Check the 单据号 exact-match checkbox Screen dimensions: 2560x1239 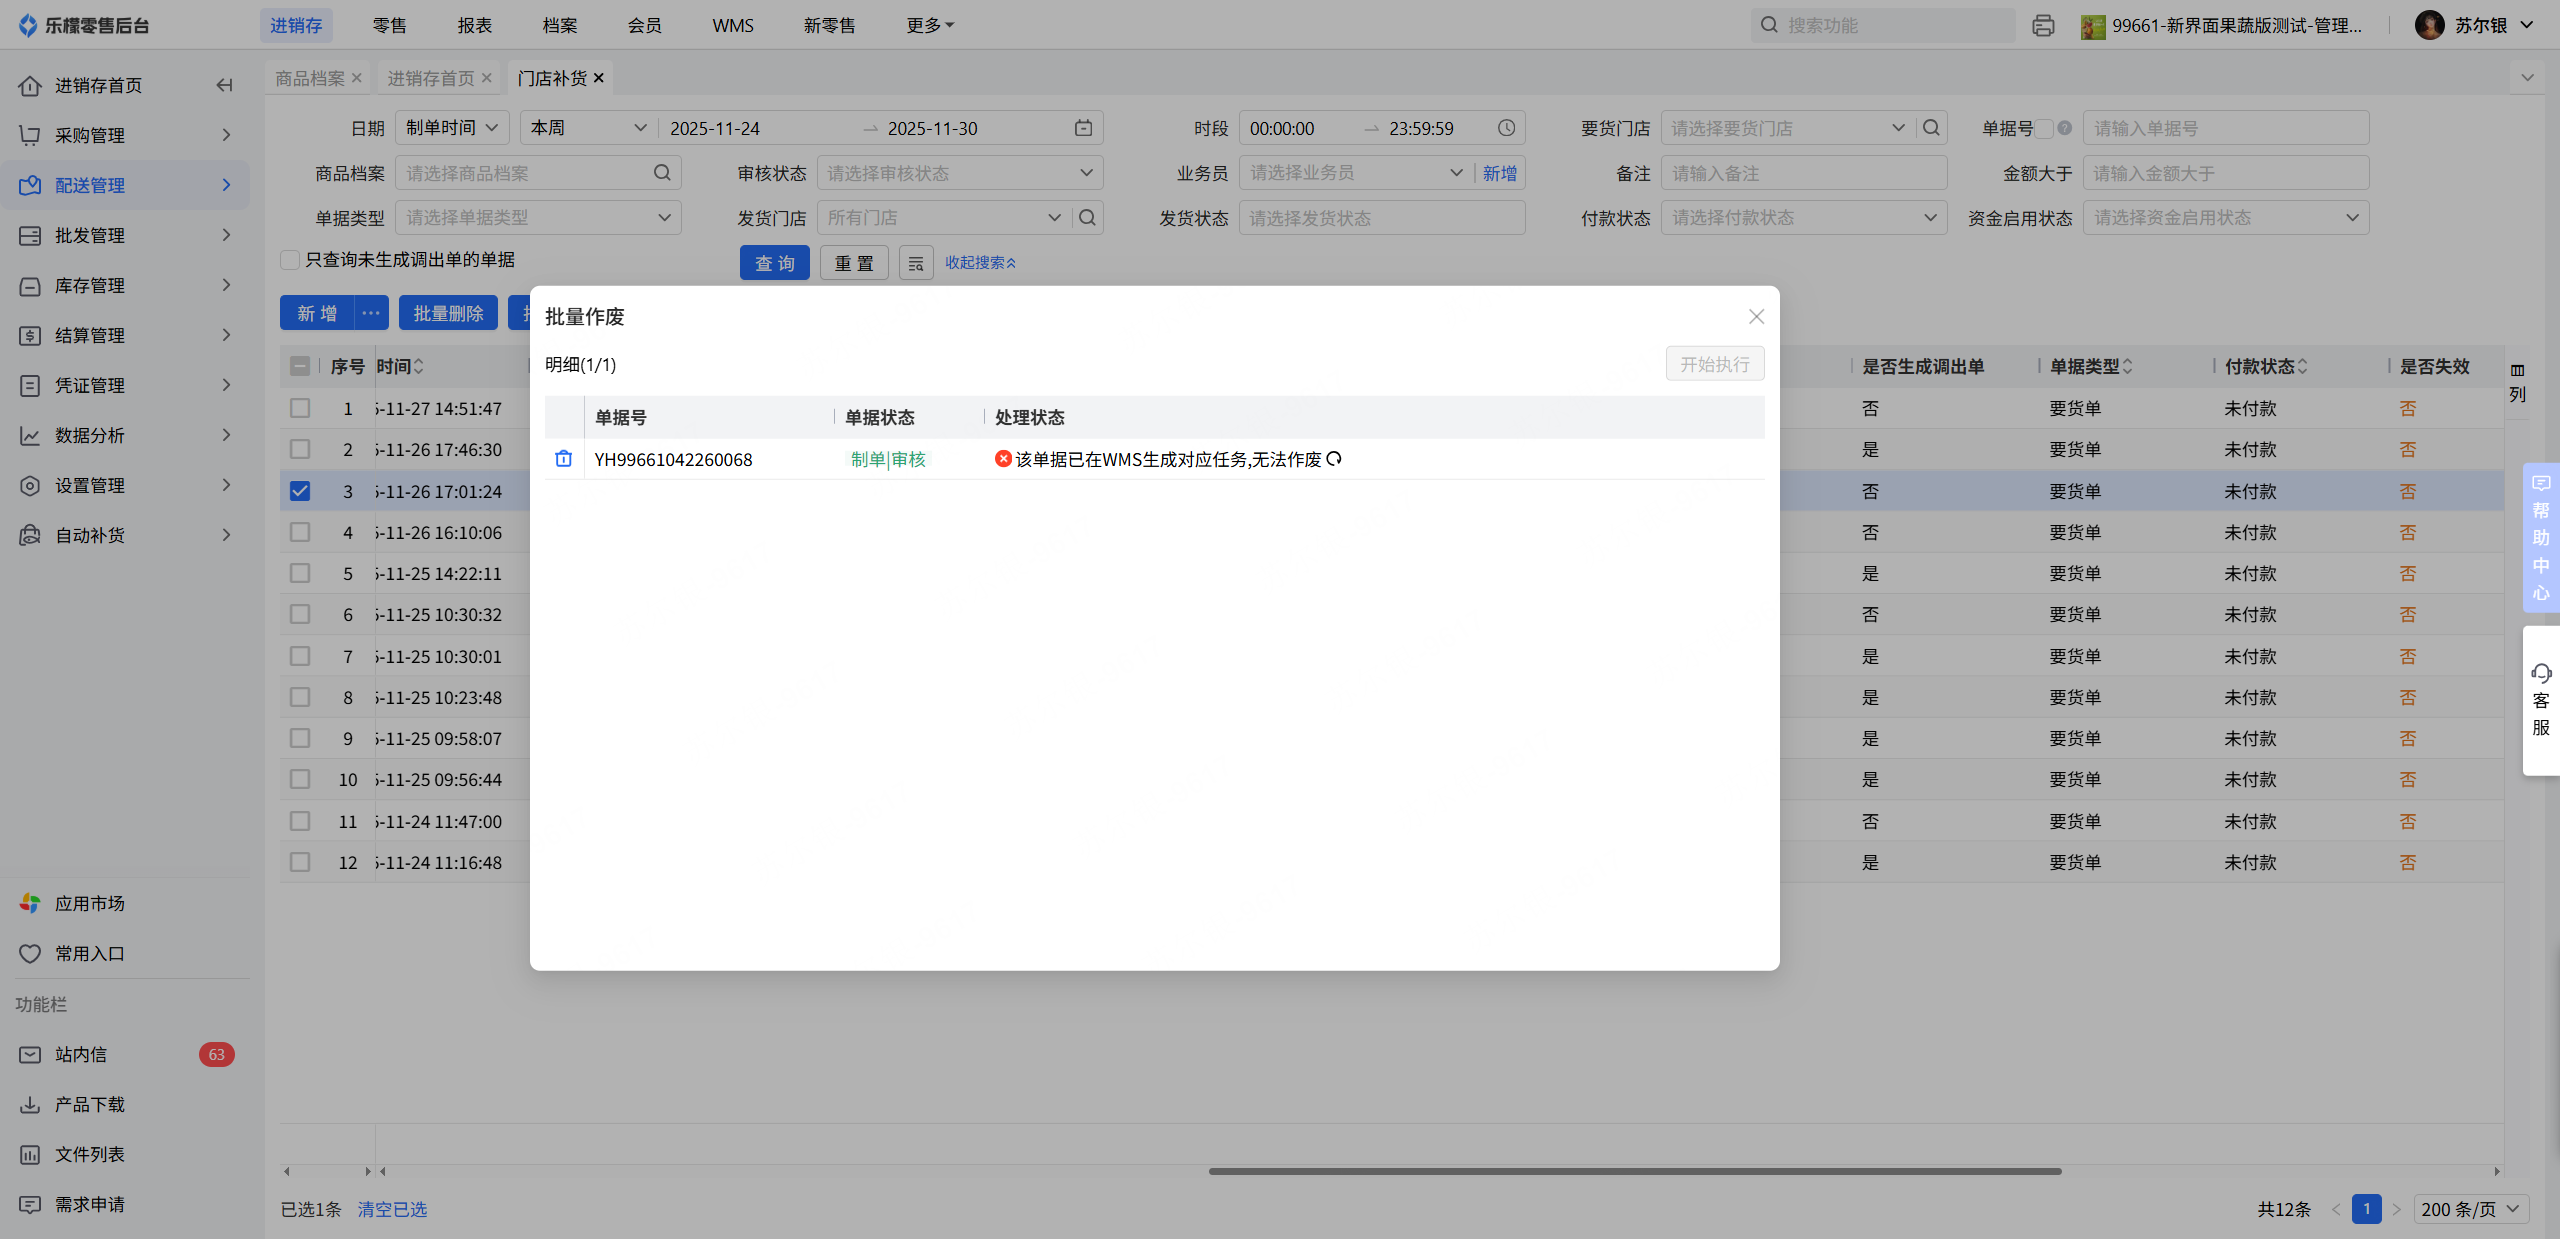(2045, 128)
